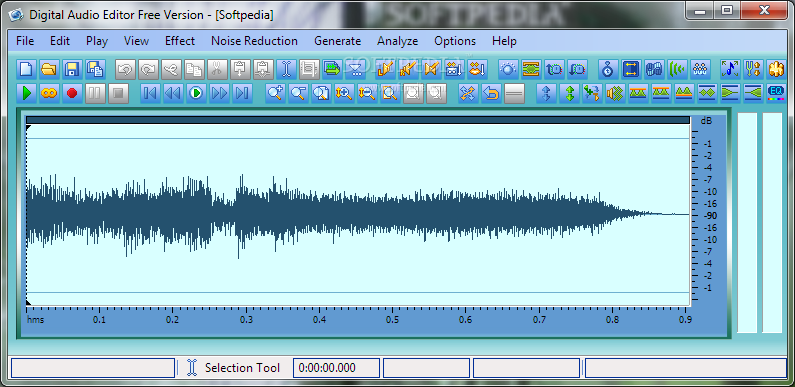Zoom in with magnifier plus icon
The image size is (795, 387).
275,93
